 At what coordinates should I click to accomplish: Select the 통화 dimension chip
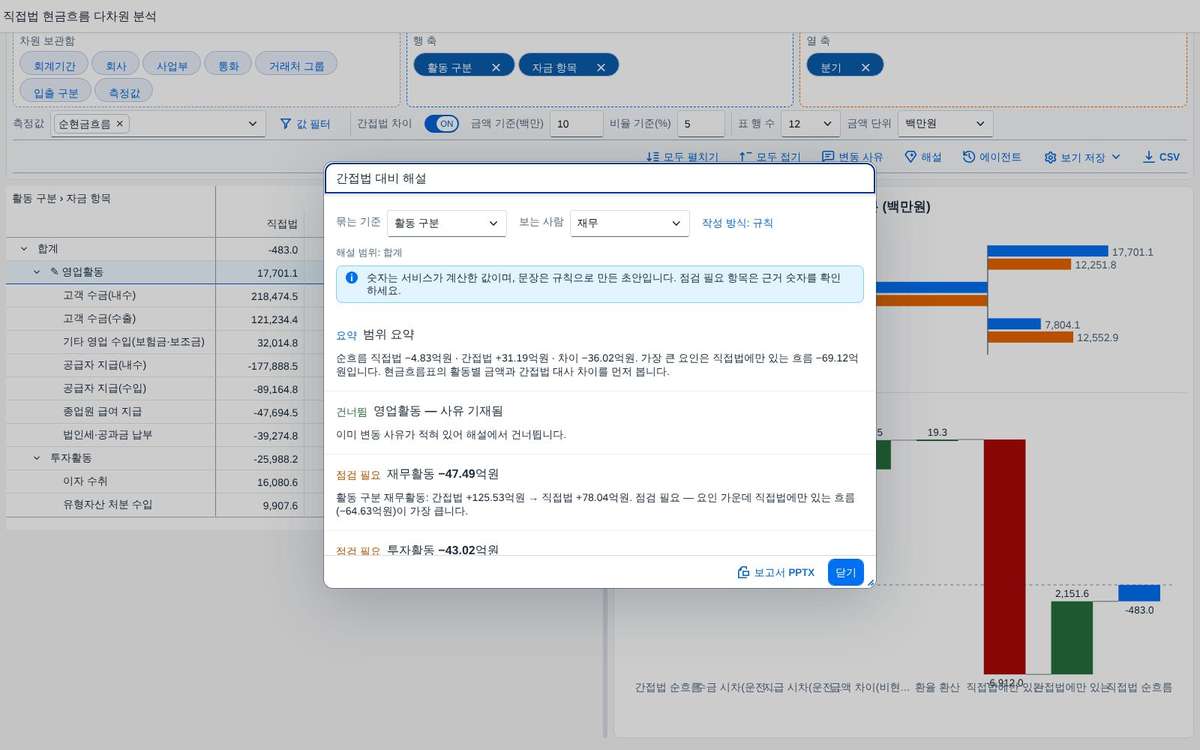pos(227,64)
